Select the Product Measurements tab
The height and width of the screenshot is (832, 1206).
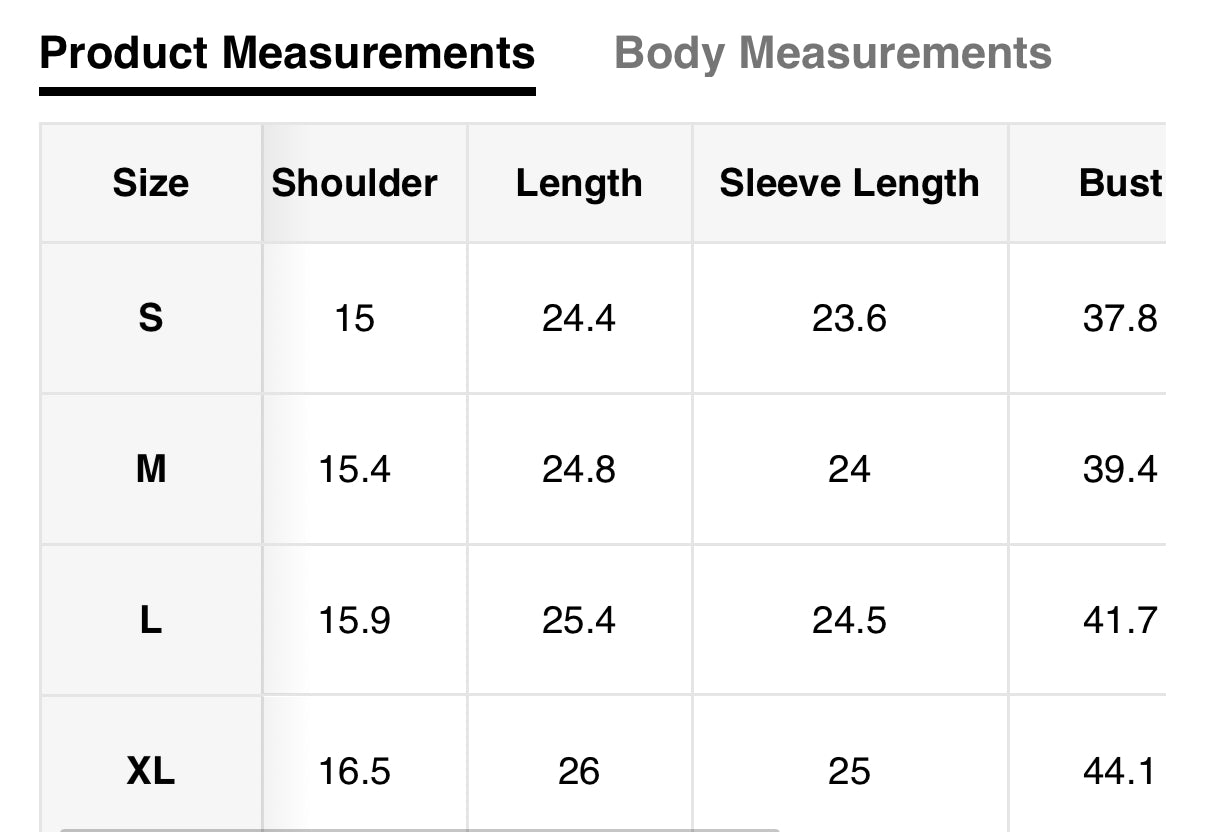[x=287, y=53]
